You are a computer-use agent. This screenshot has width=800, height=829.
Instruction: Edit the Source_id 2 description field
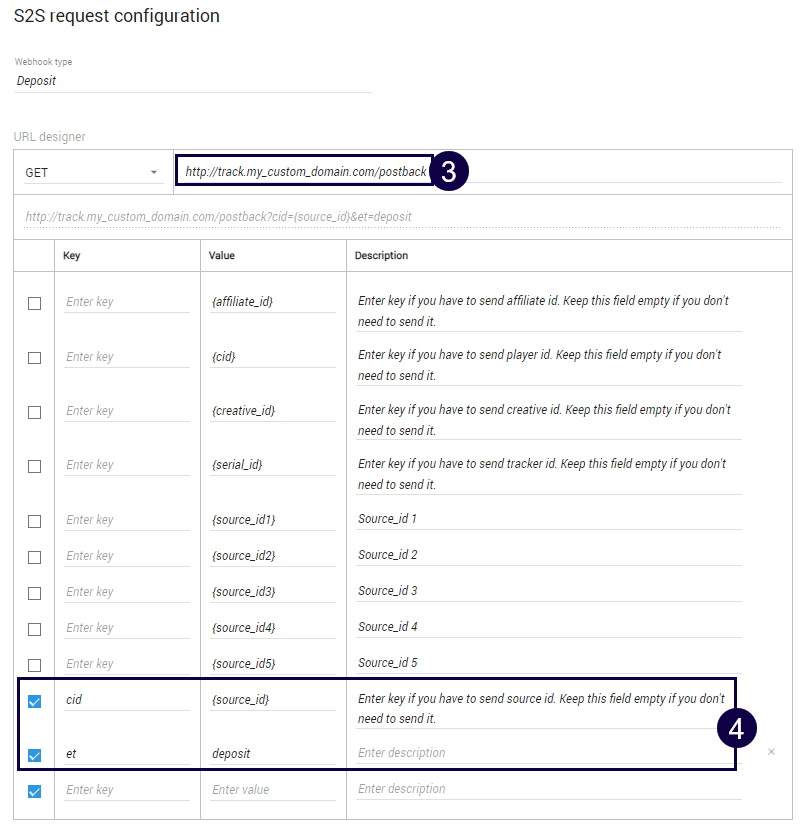(548, 555)
